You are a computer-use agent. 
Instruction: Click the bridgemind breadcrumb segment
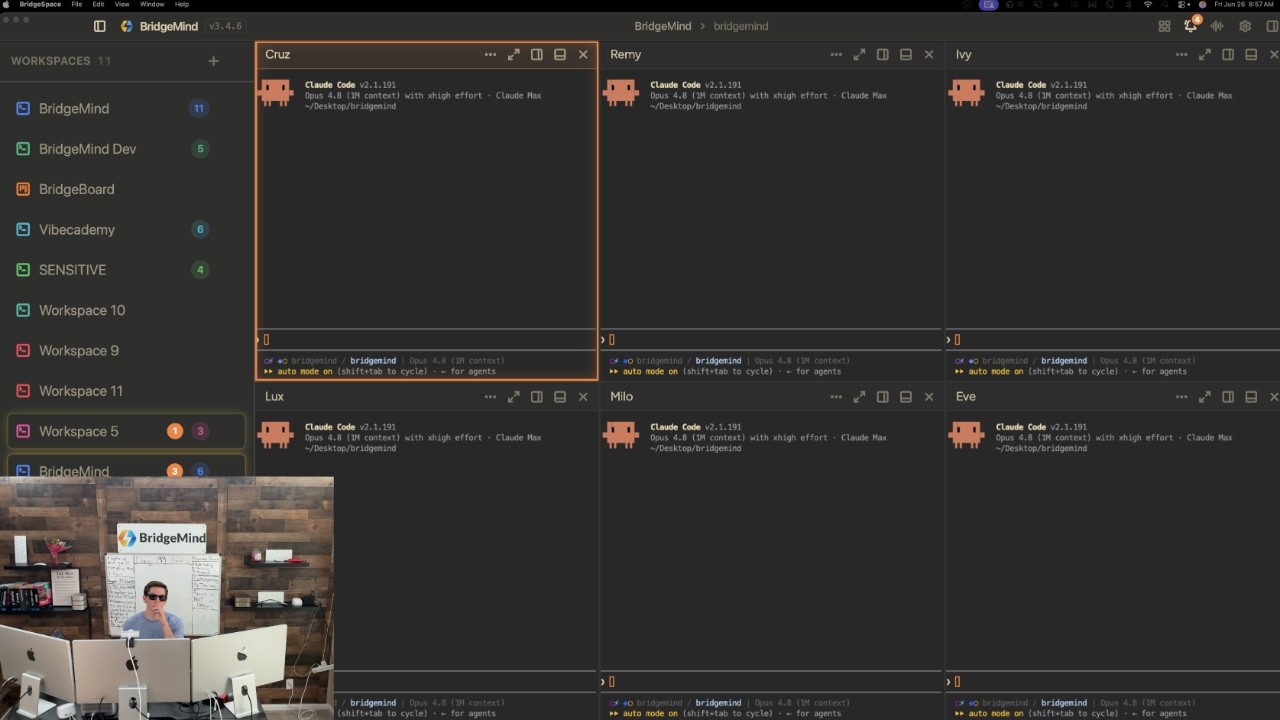pos(741,26)
